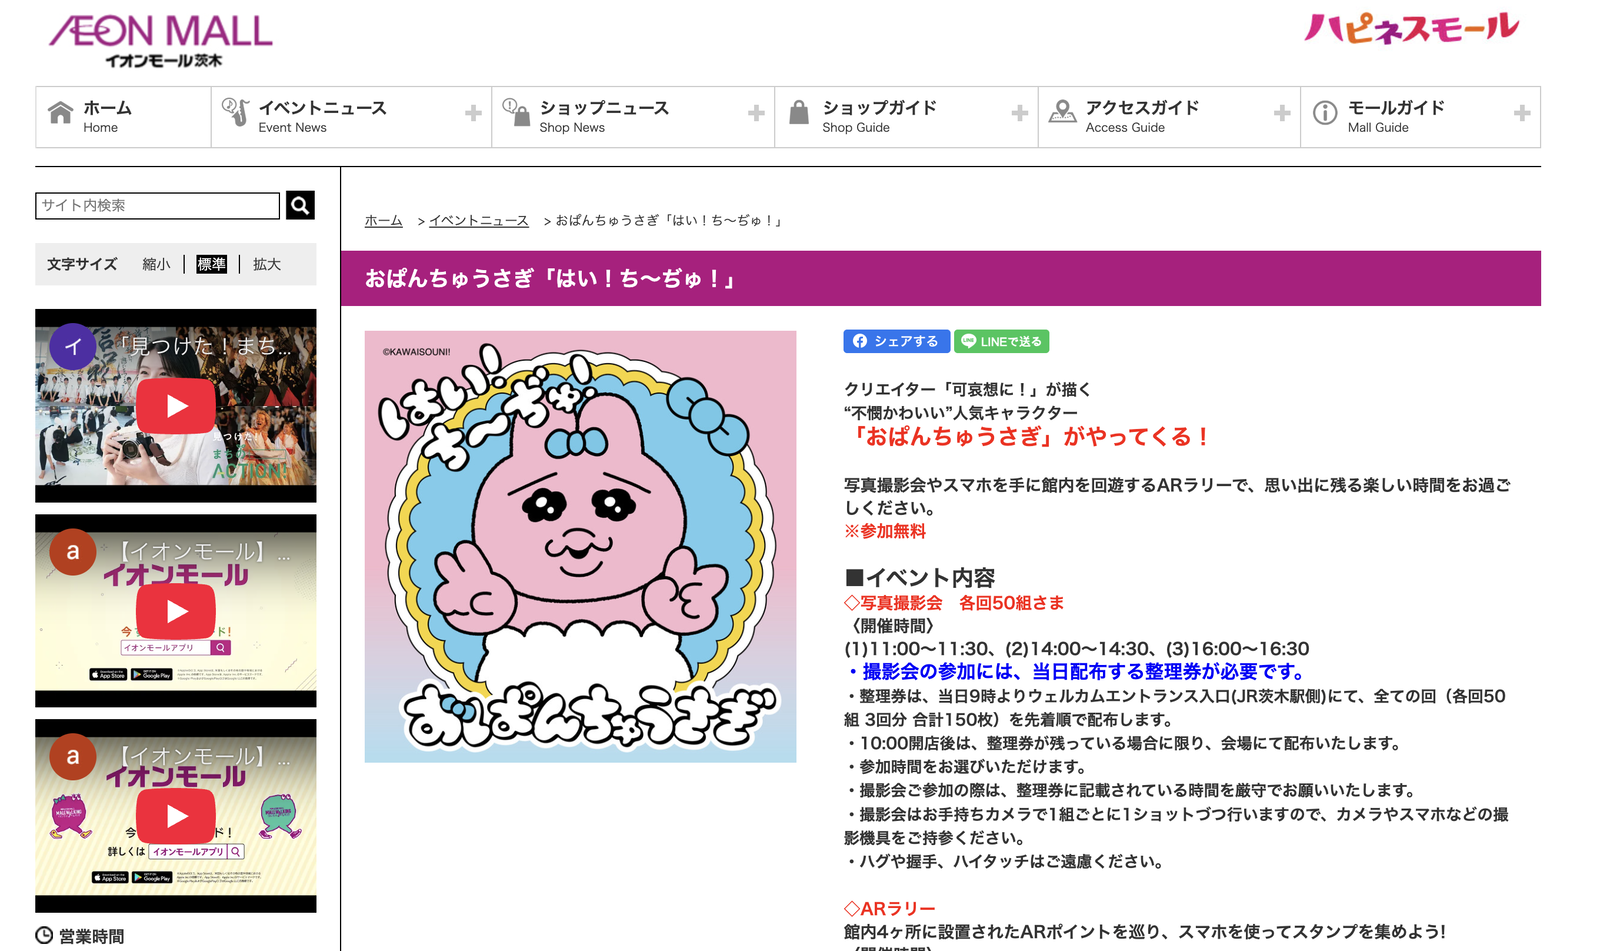Click the line ハグや握手、ハイタッチはご遠慮ください
1600x951 pixels.
coord(1004,862)
